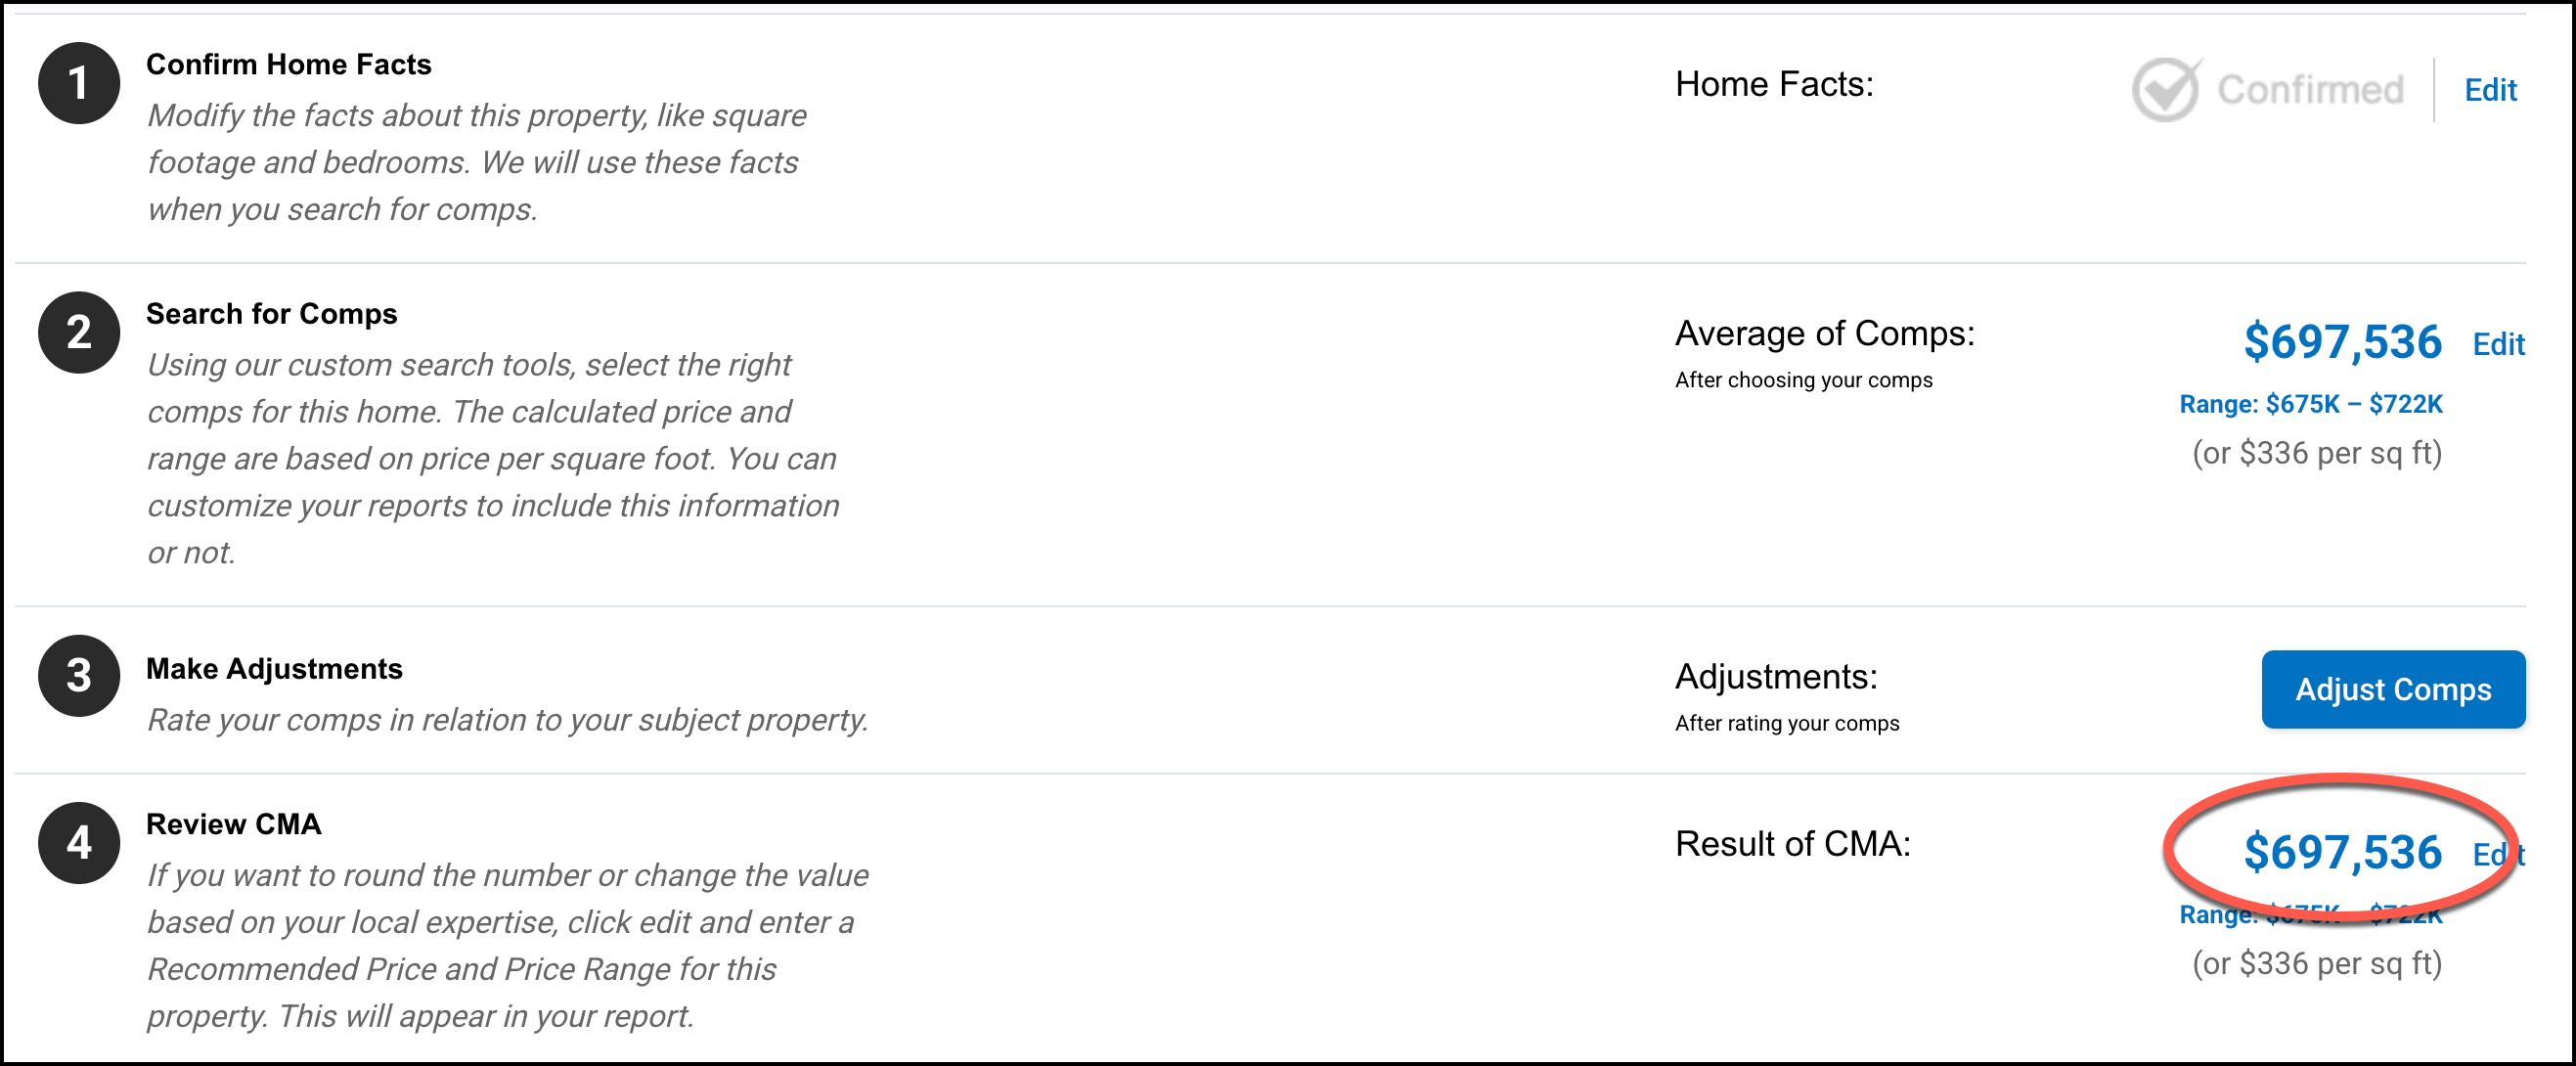This screenshot has width=2576, height=1066.
Task: Click the step 2 number circle
Action: (x=79, y=332)
